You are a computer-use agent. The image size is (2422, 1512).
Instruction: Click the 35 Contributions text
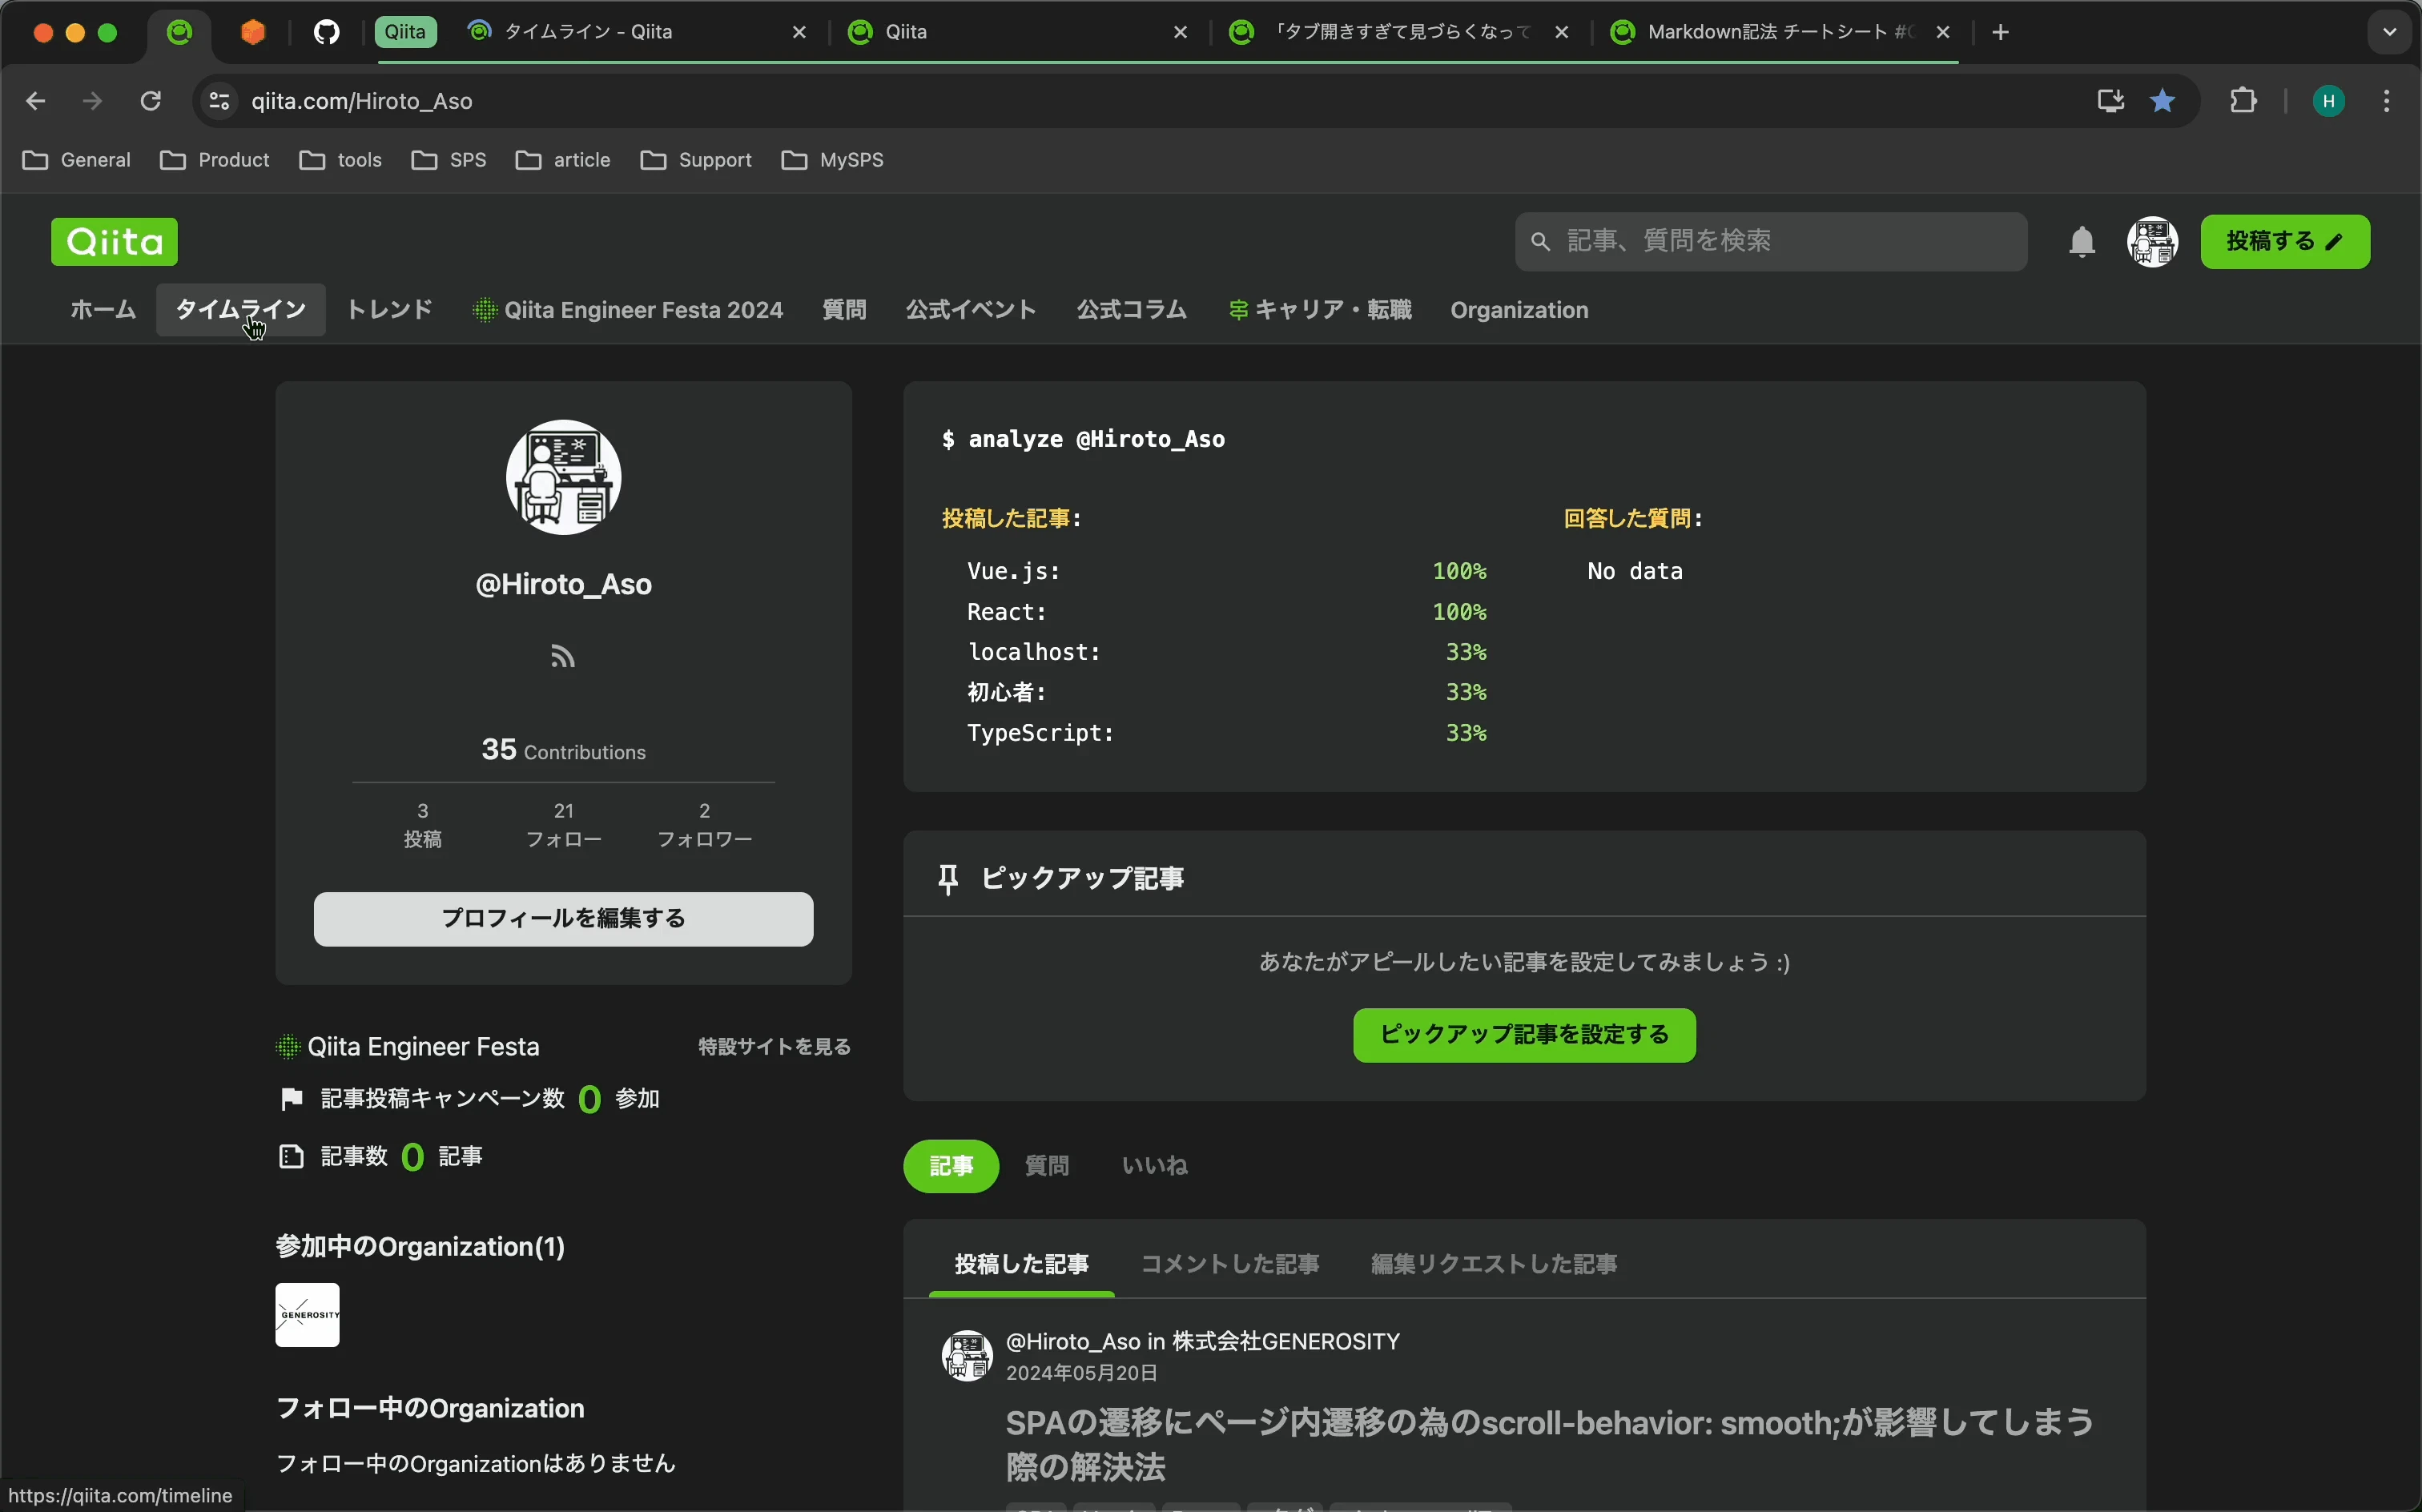point(563,750)
